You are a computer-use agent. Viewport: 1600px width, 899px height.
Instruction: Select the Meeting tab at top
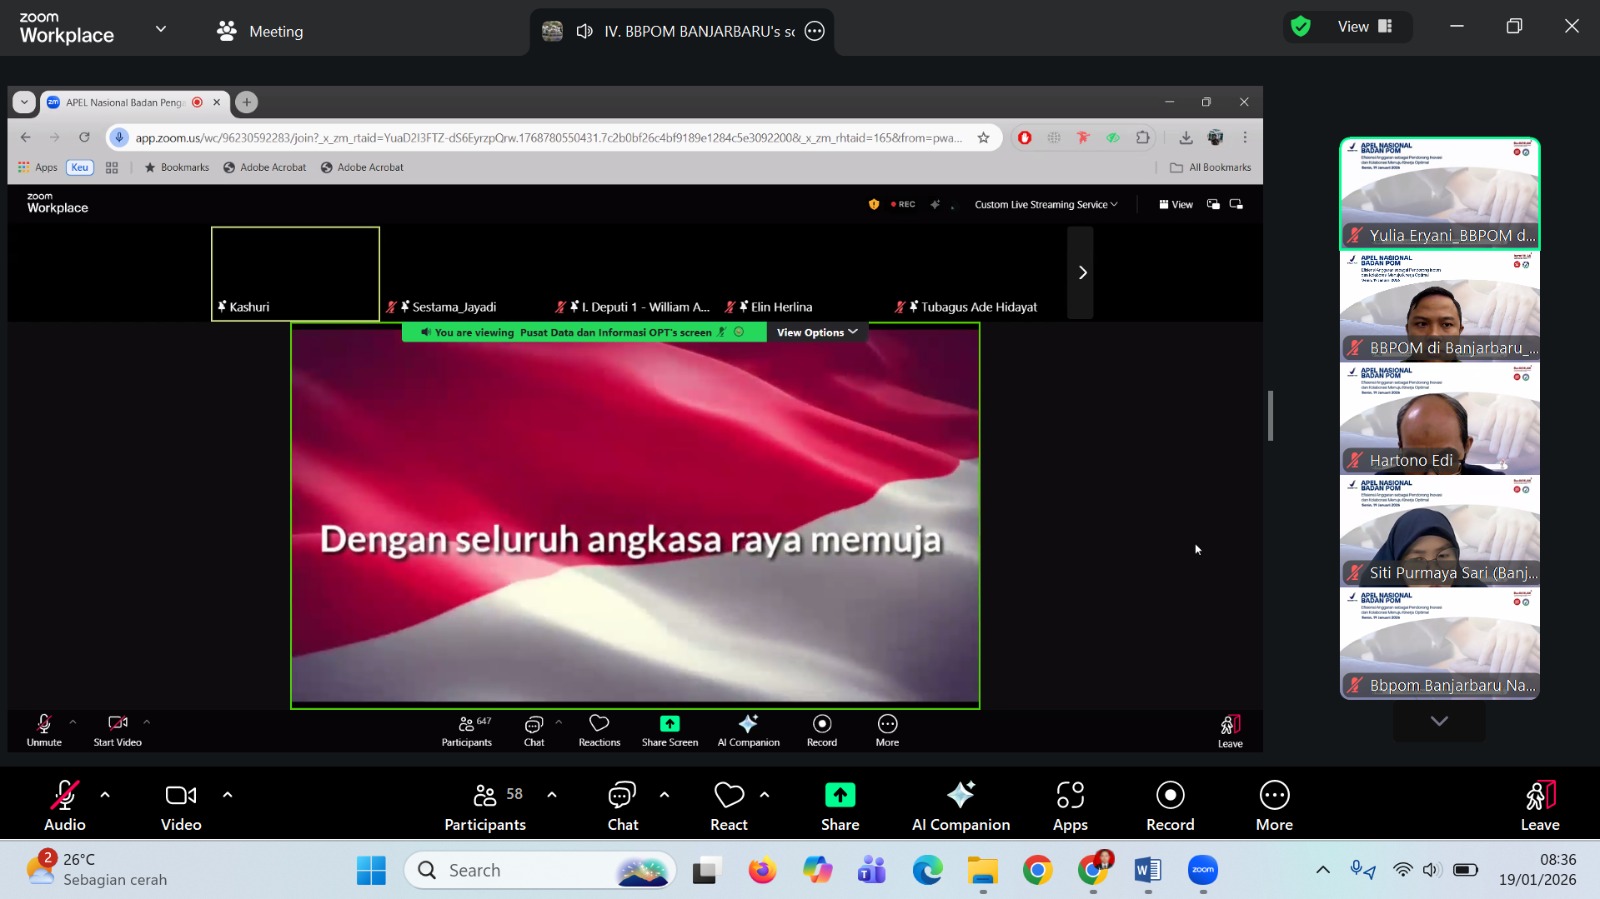(x=260, y=31)
